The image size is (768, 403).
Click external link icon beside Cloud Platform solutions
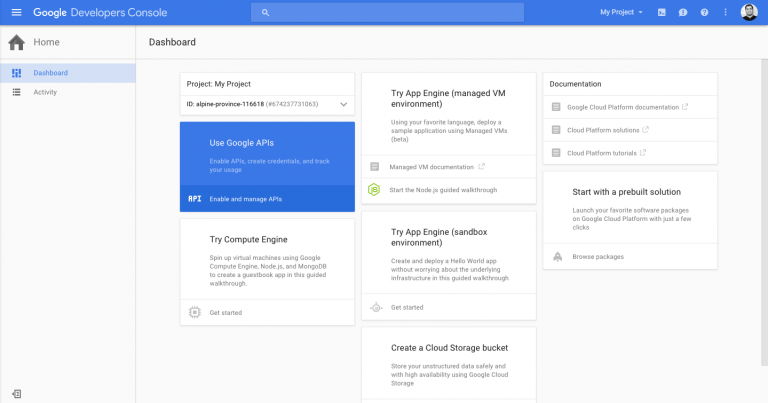[x=645, y=130]
